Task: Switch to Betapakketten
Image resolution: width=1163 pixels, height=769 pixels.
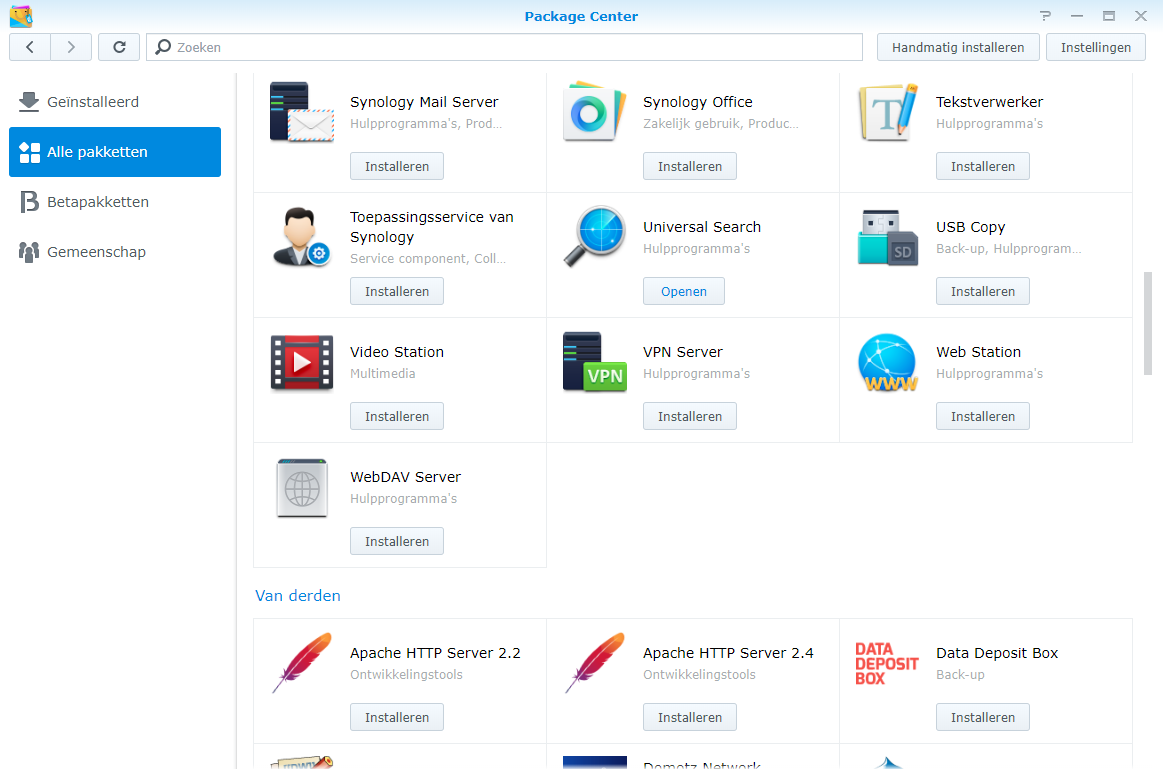Action: tap(115, 202)
